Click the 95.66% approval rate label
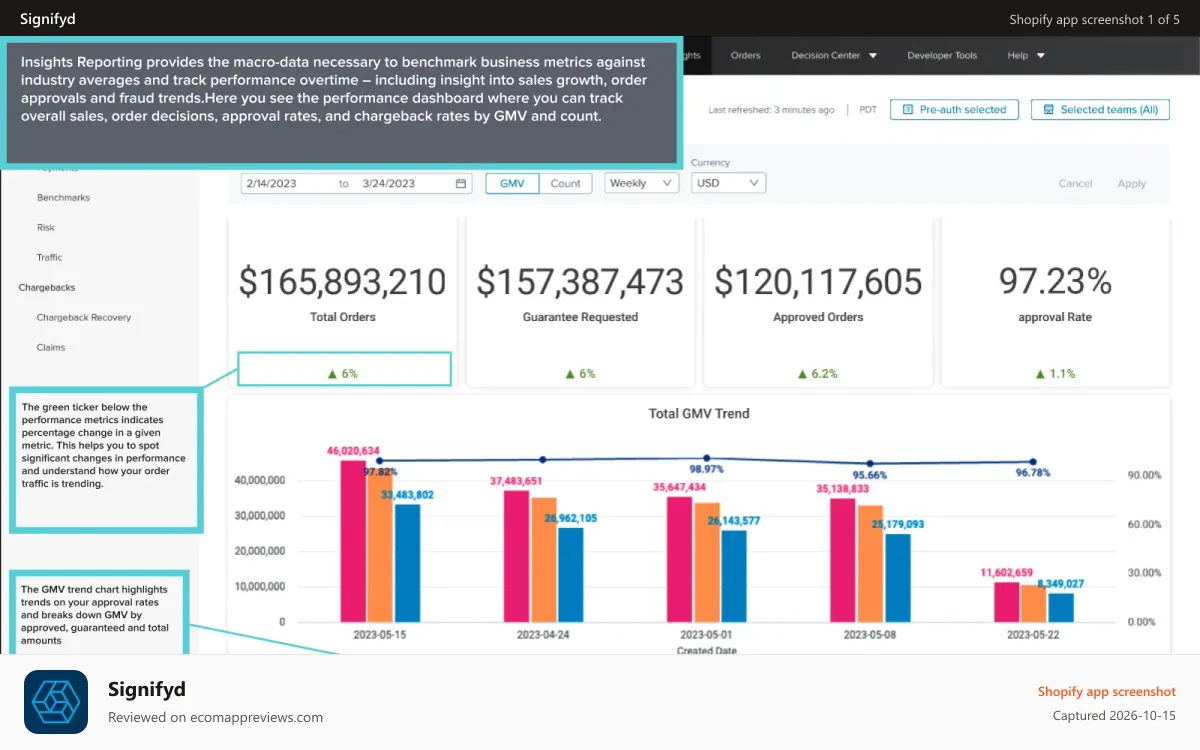The image size is (1200, 750). coord(870,475)
